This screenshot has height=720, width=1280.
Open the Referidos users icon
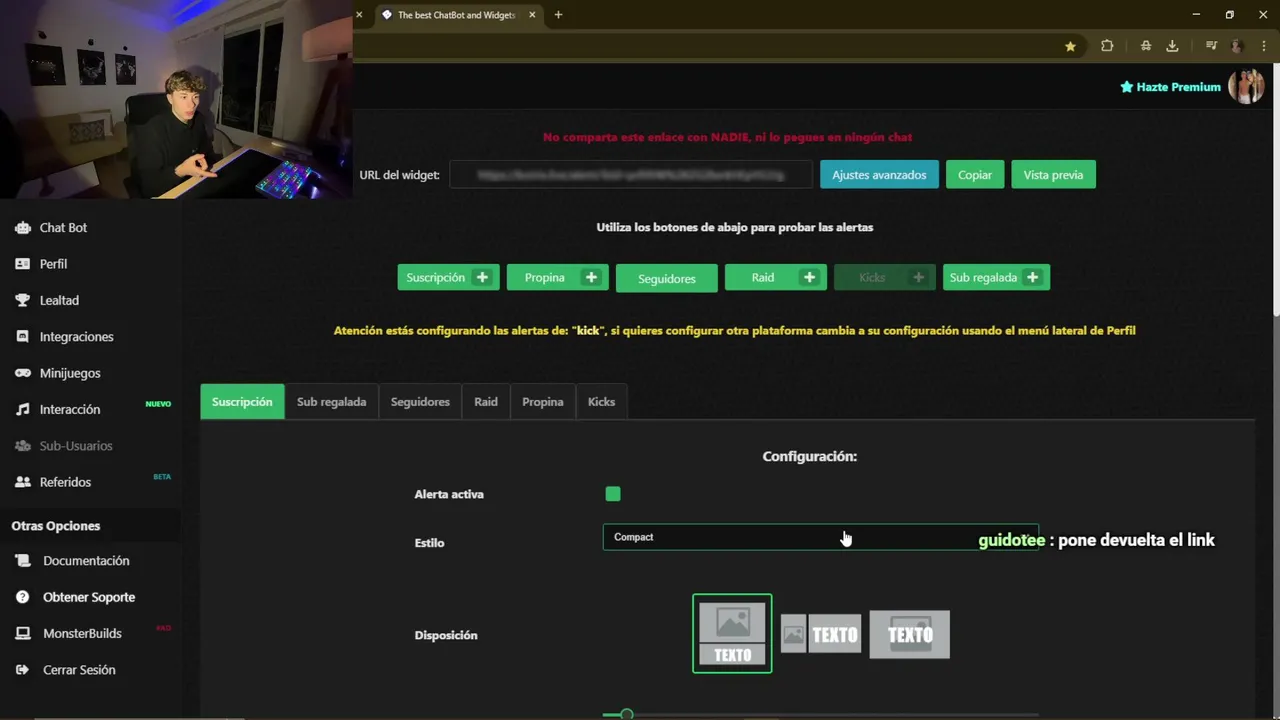click(x=22, y=482)
